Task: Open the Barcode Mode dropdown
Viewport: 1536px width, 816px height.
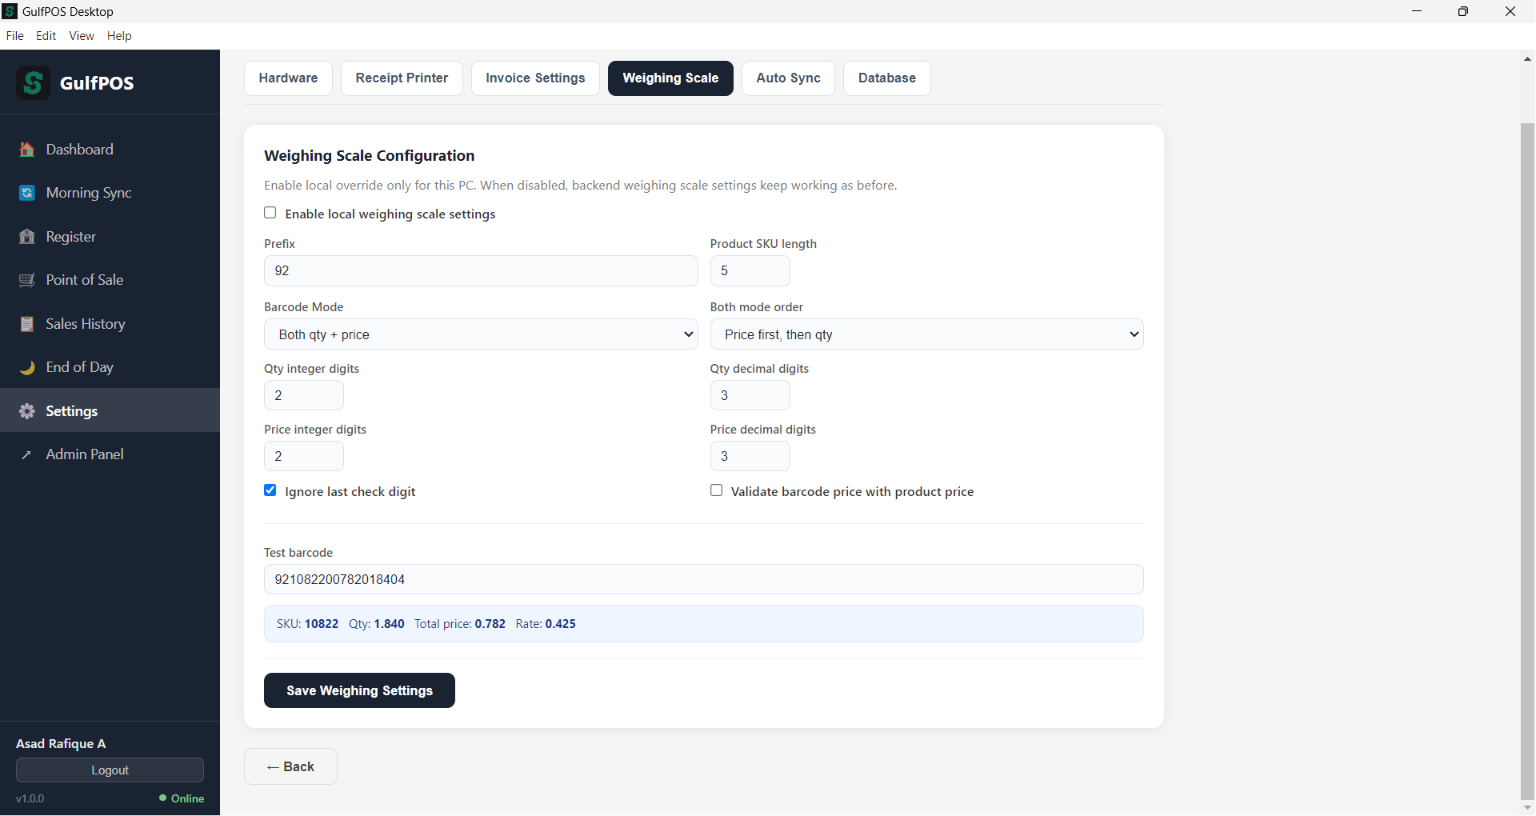Action: [481, 334]
